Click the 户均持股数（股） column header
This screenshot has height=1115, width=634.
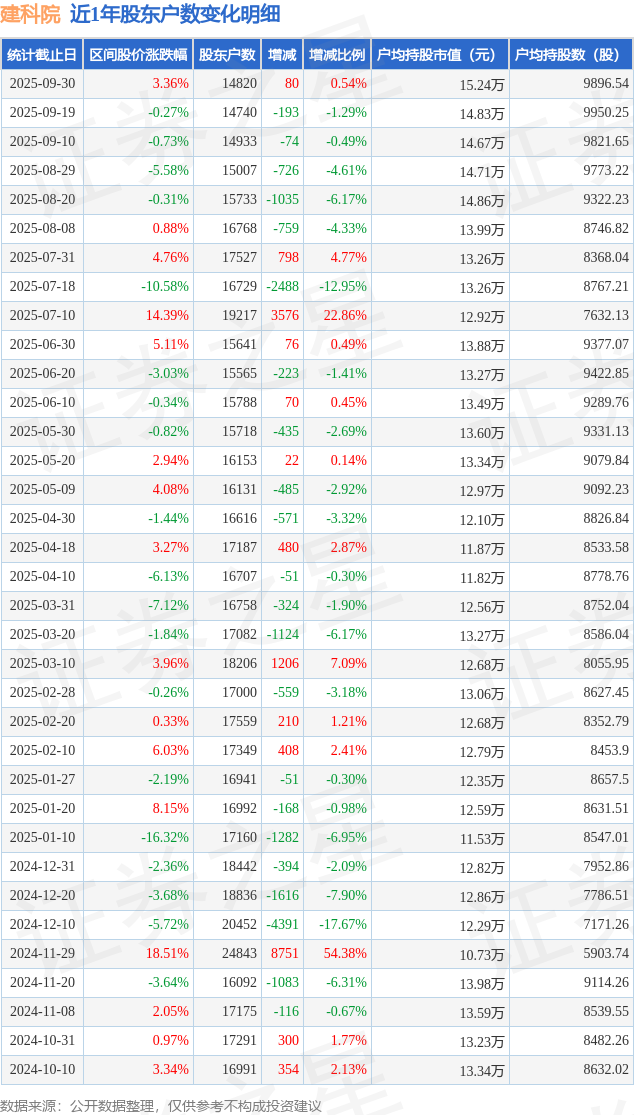point(571,55)
